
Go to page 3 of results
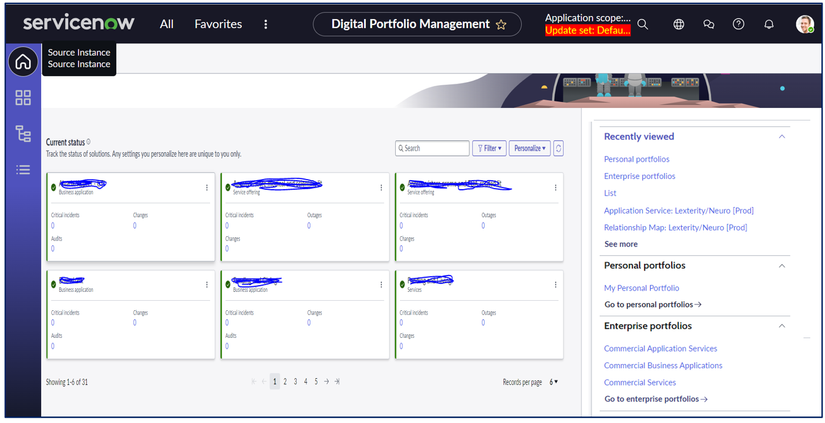point(295,381)
